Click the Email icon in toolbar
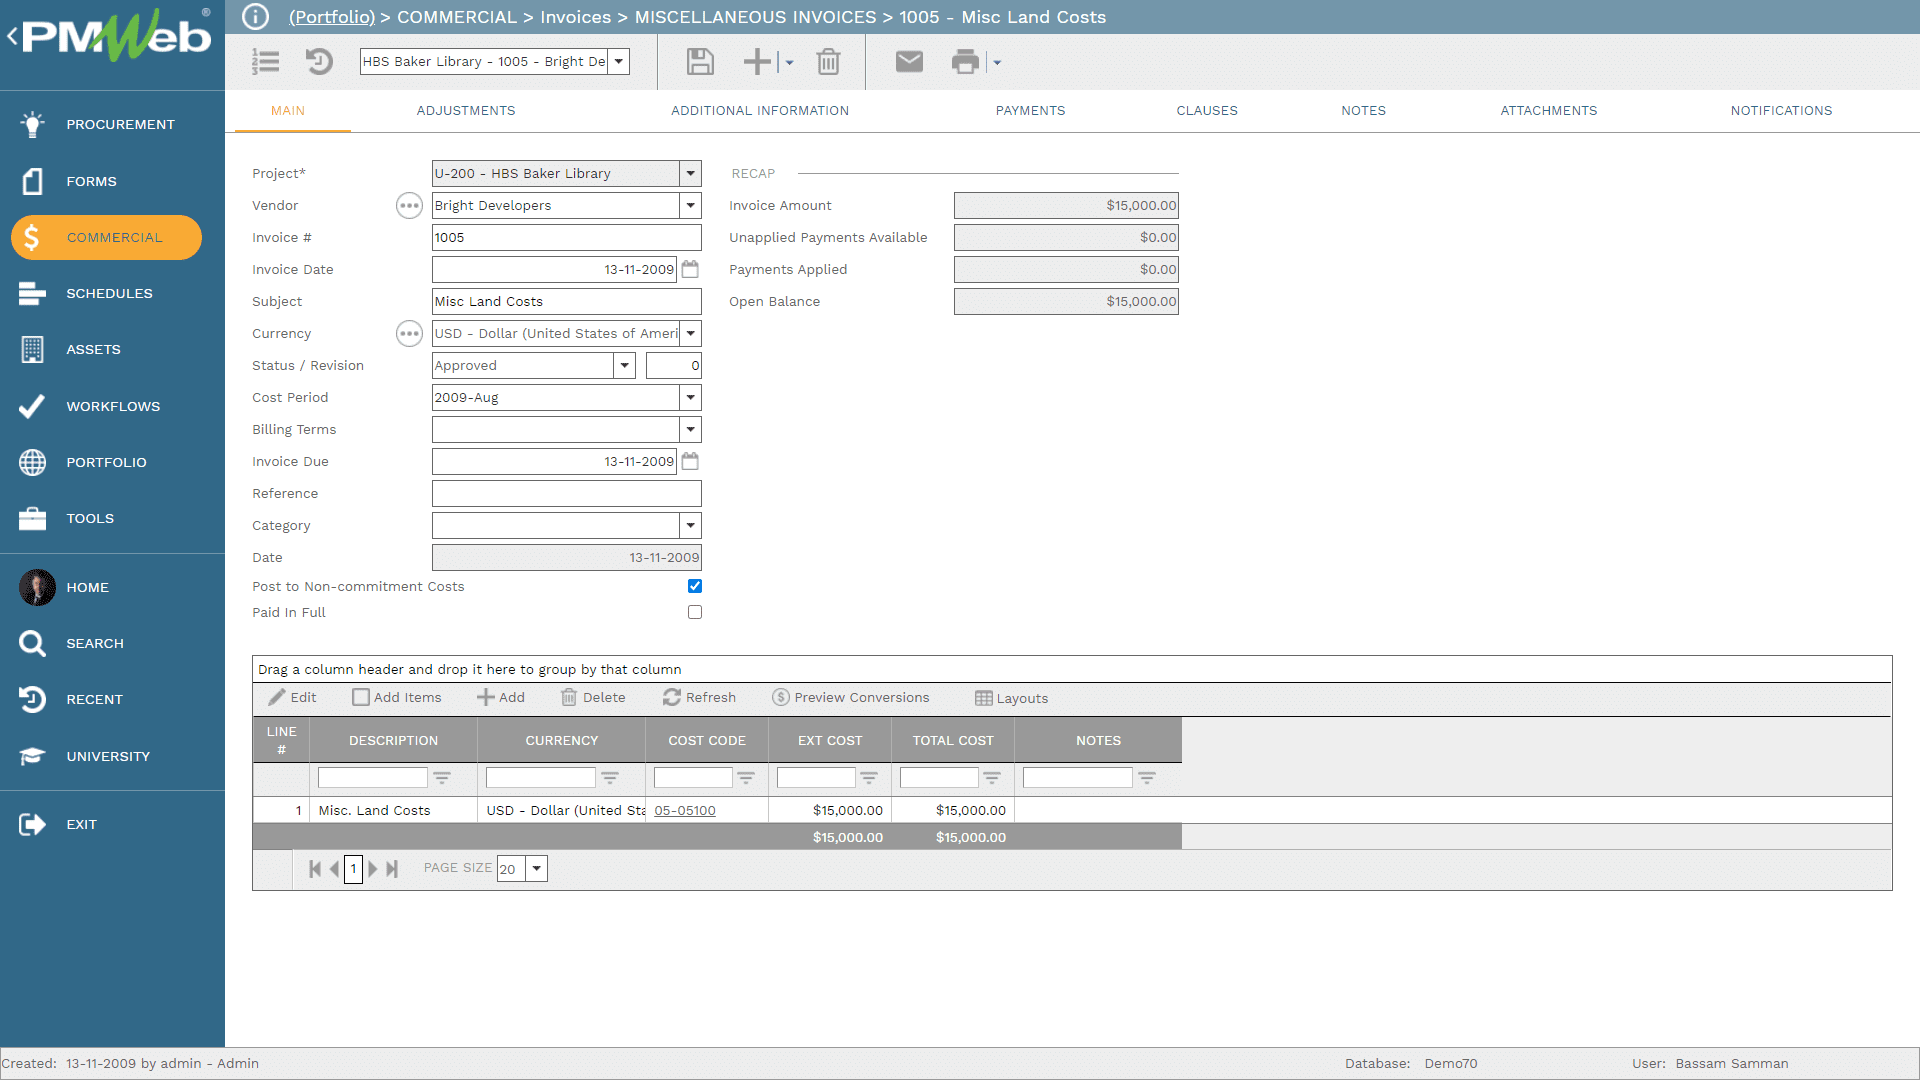This screenshot has width=1920, height=1080. click(909, 62)
